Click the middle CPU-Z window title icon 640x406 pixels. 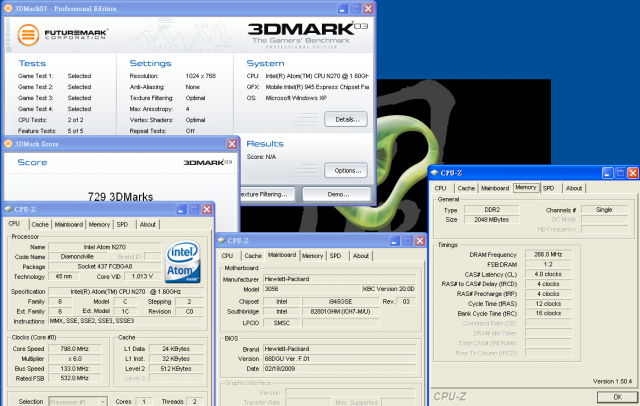tap(221, 241)
